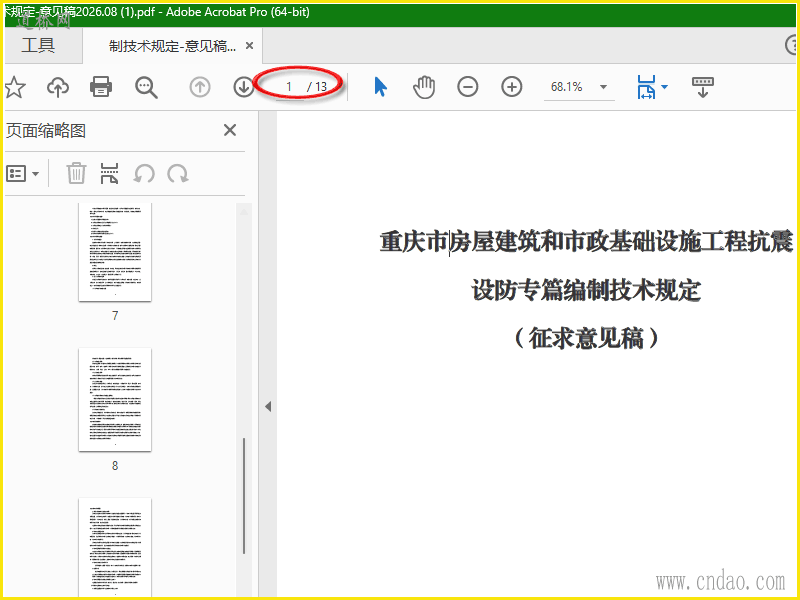Click the page 8 number label
800x600 pixels.
(x=115, y=466)
